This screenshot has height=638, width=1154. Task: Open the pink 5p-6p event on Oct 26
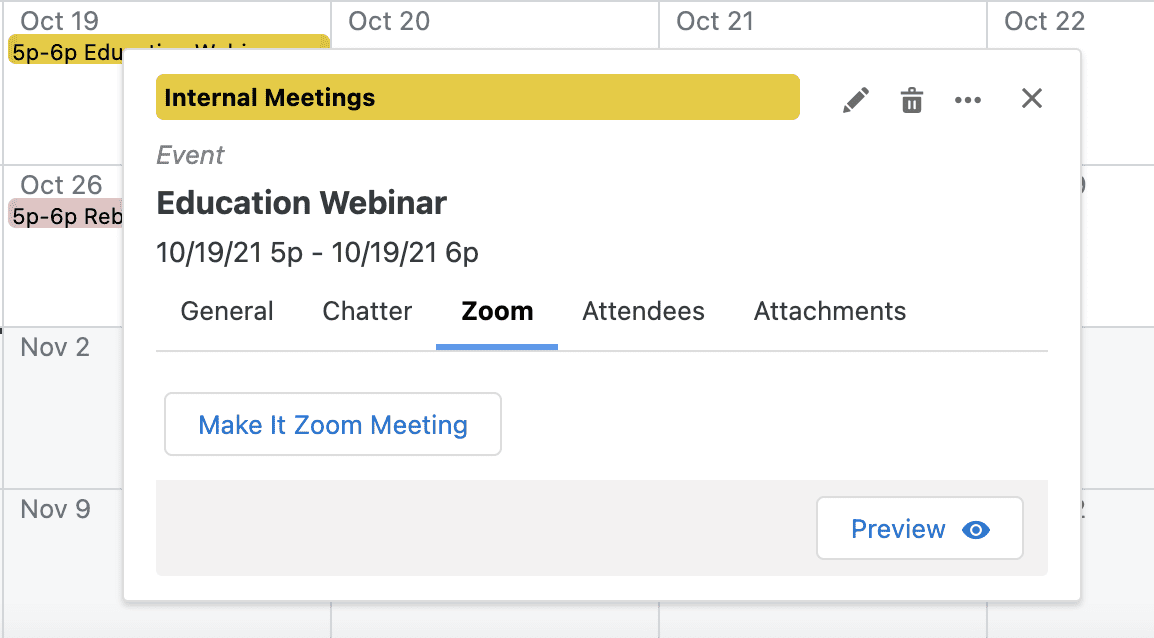pos(65,216)
